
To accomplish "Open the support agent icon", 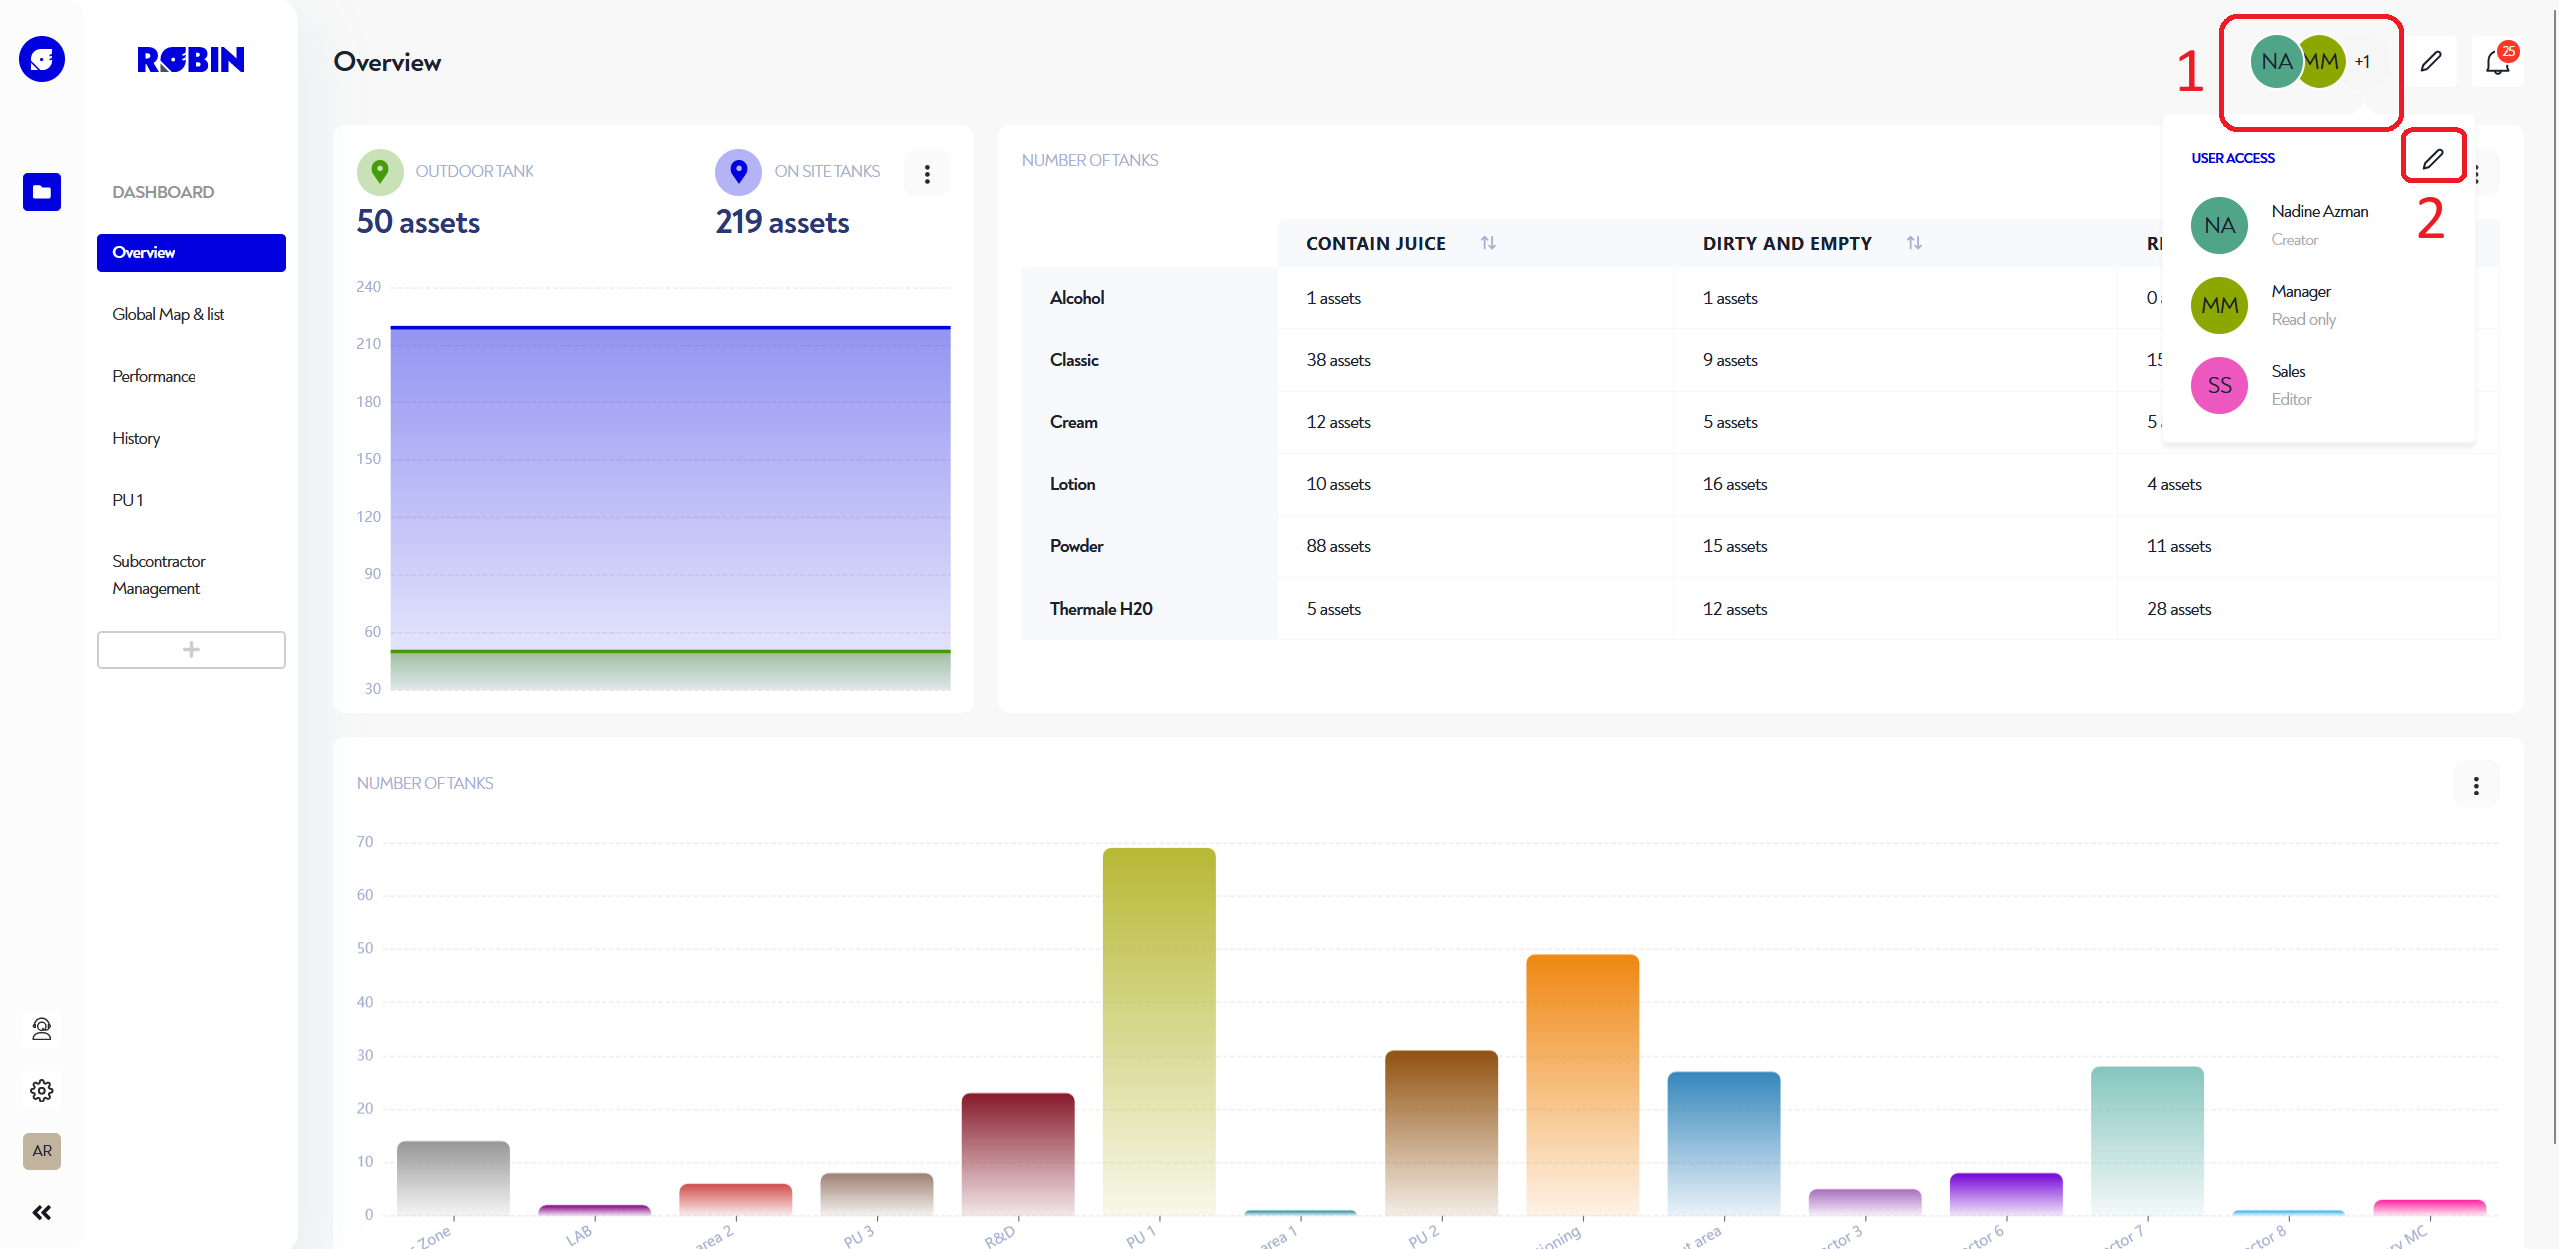I will (42, 1029).
